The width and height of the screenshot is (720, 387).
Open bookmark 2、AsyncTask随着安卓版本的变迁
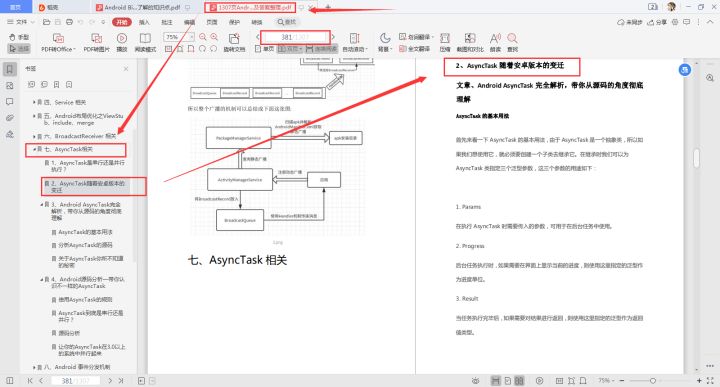click(x=87, y=186)
